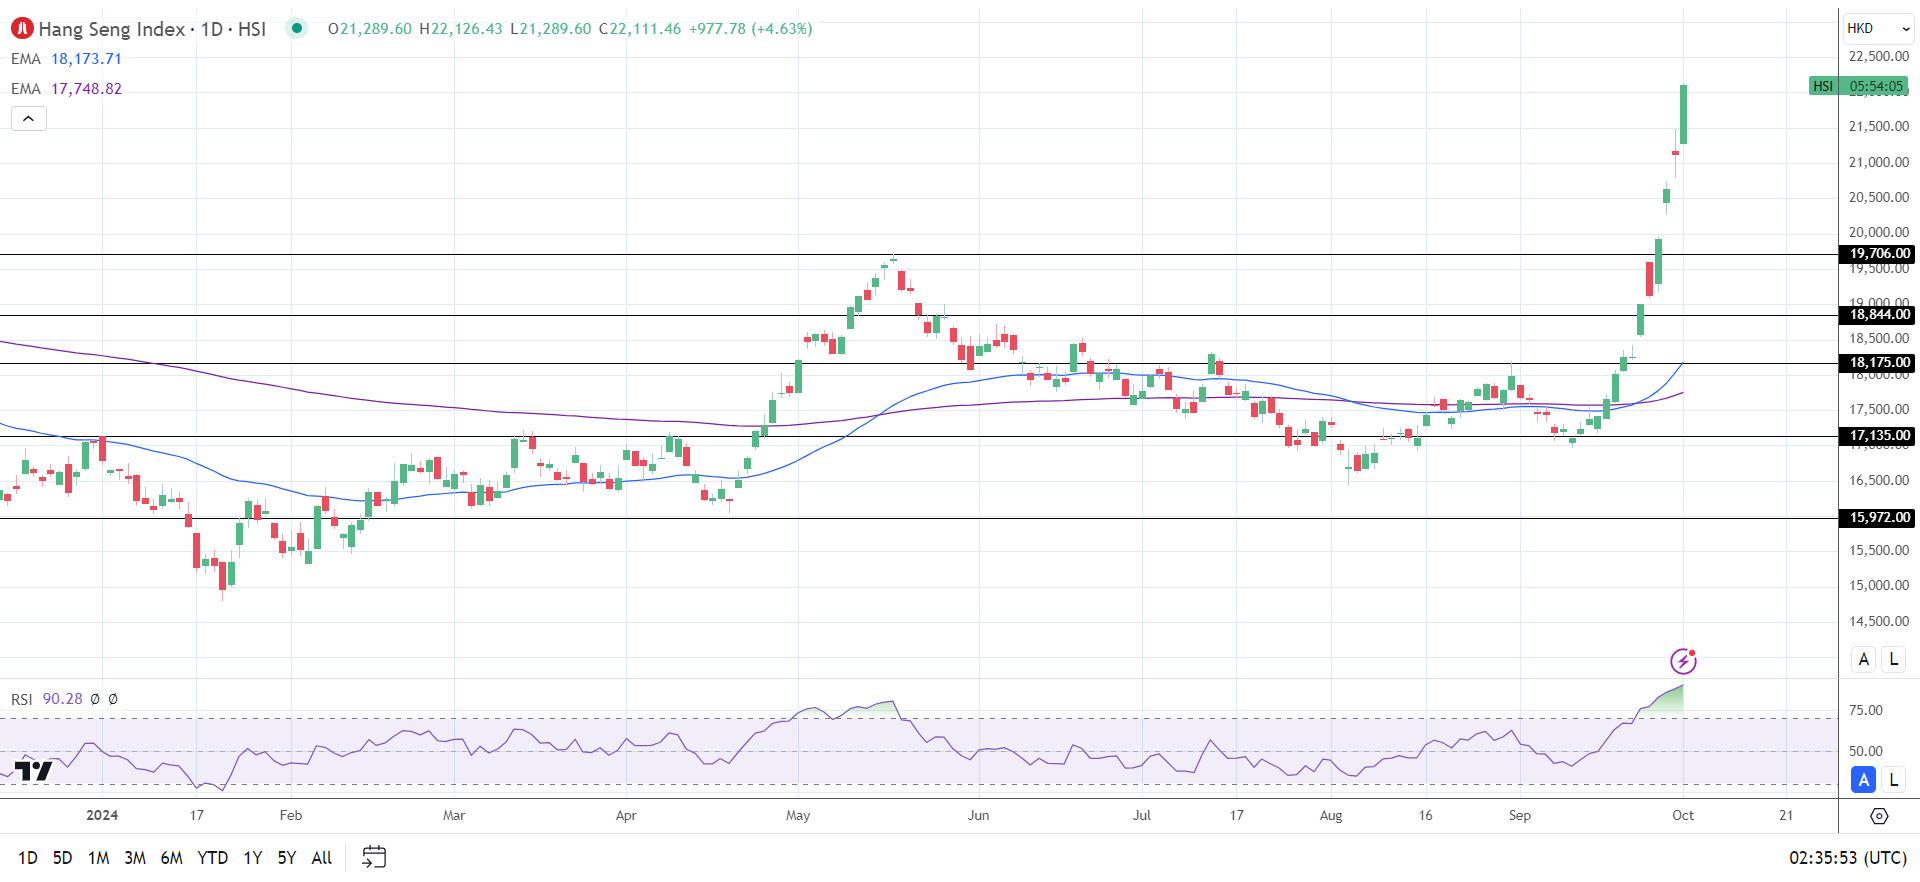Image resolution: width=1920 pixels, height=882 pixels.
Task: Click the 14,500.00 price axis label
Action: point(1879,621)
